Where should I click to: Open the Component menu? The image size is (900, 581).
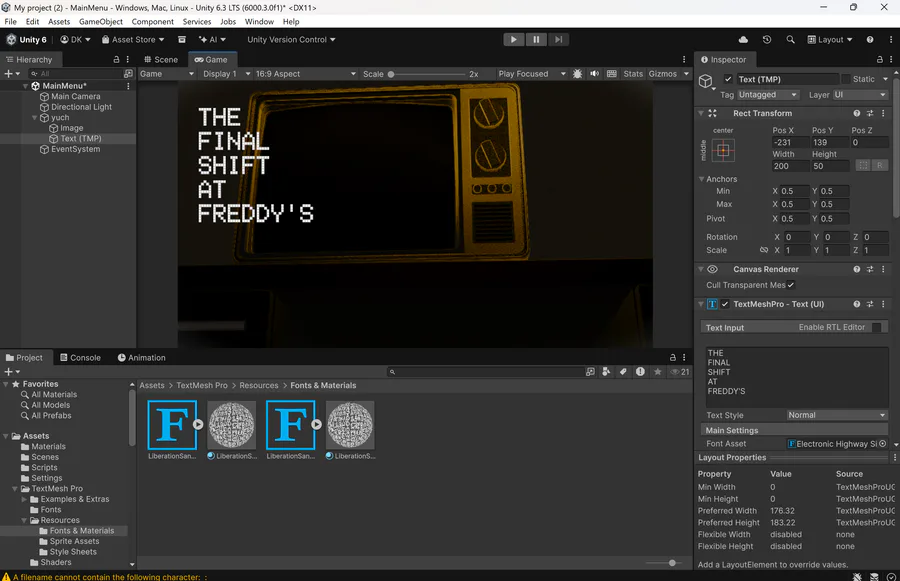click(152, 21)
